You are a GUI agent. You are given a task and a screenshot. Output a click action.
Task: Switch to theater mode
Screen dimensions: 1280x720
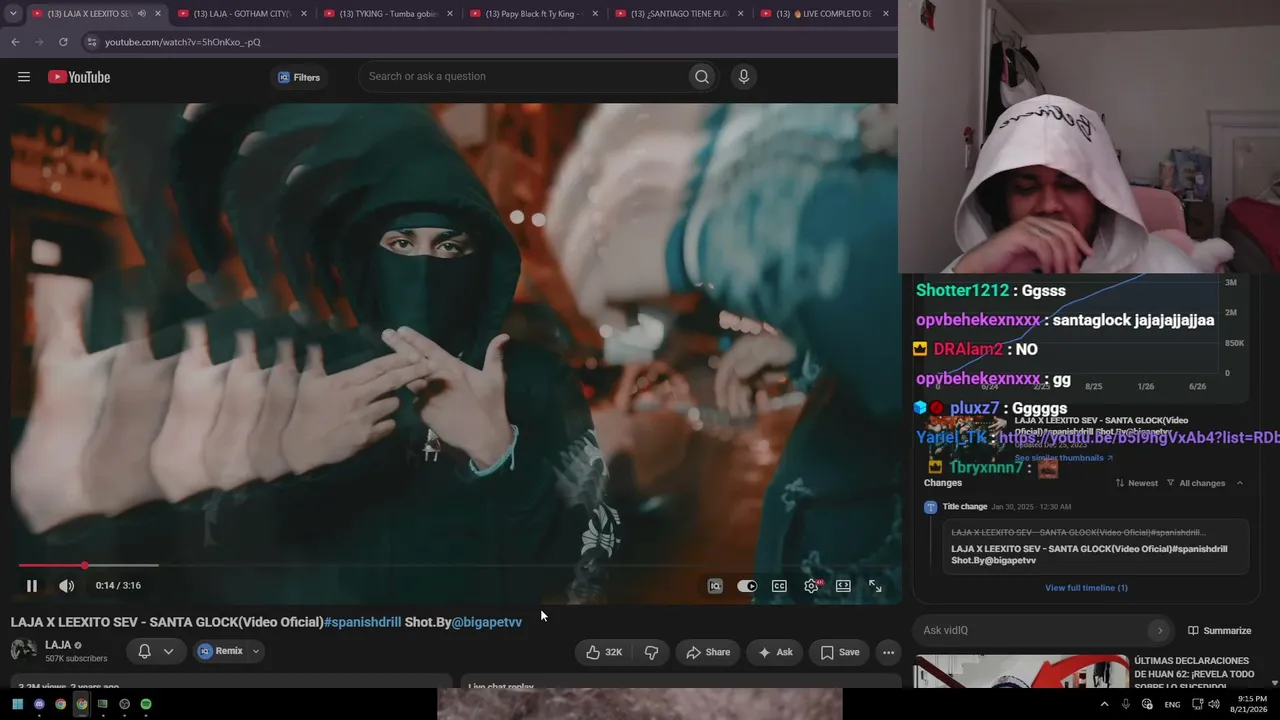point(843,586)
